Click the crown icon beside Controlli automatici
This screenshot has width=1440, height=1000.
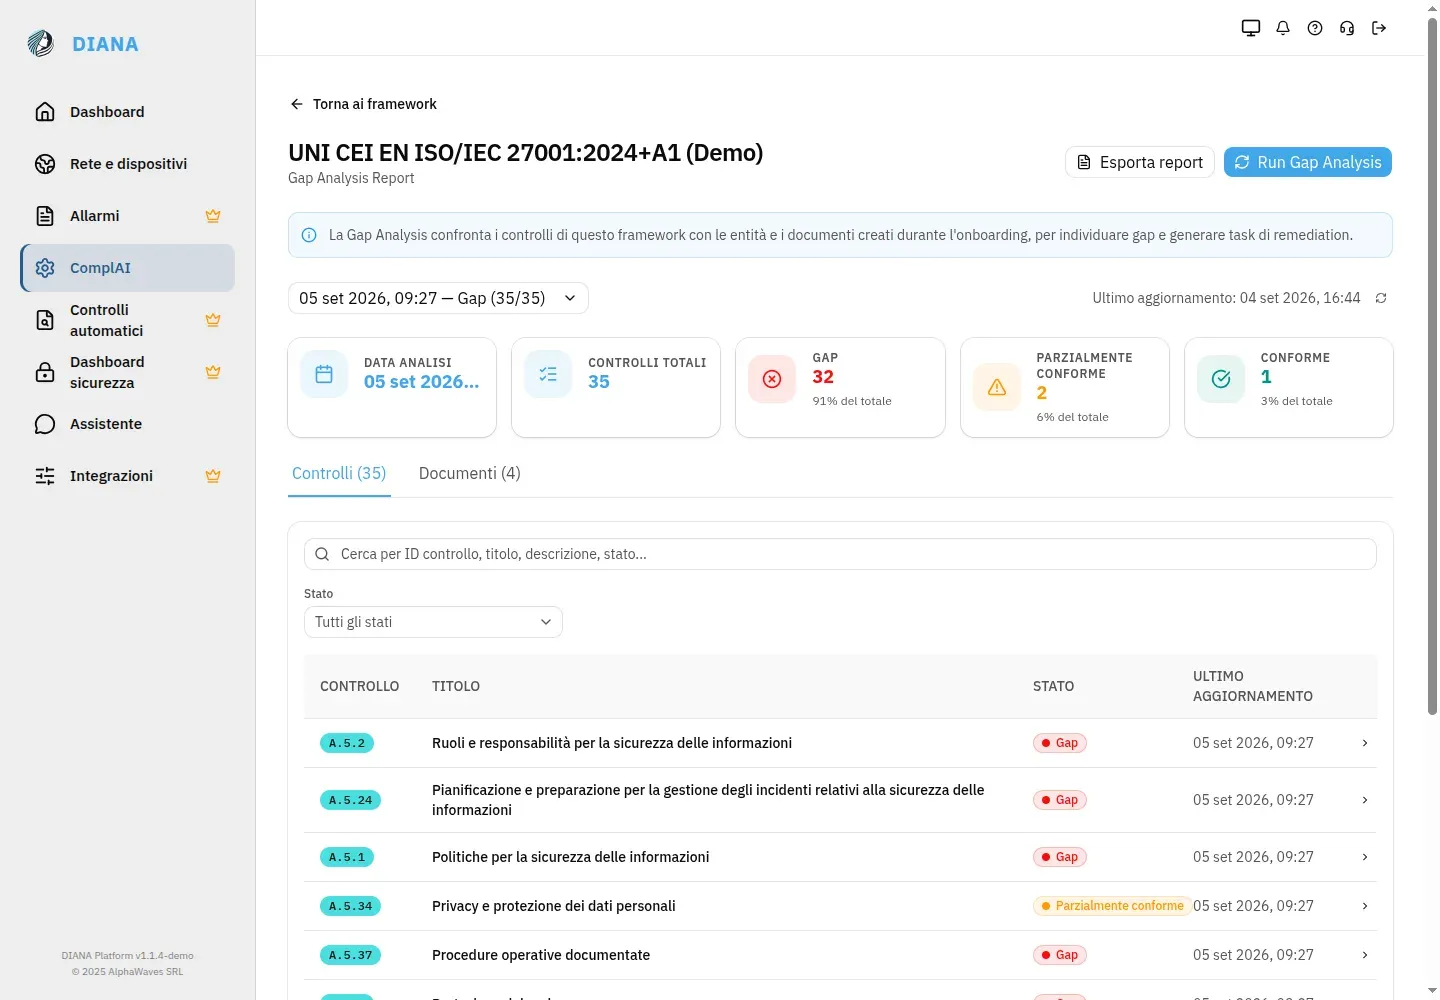(x=213, y=320)
